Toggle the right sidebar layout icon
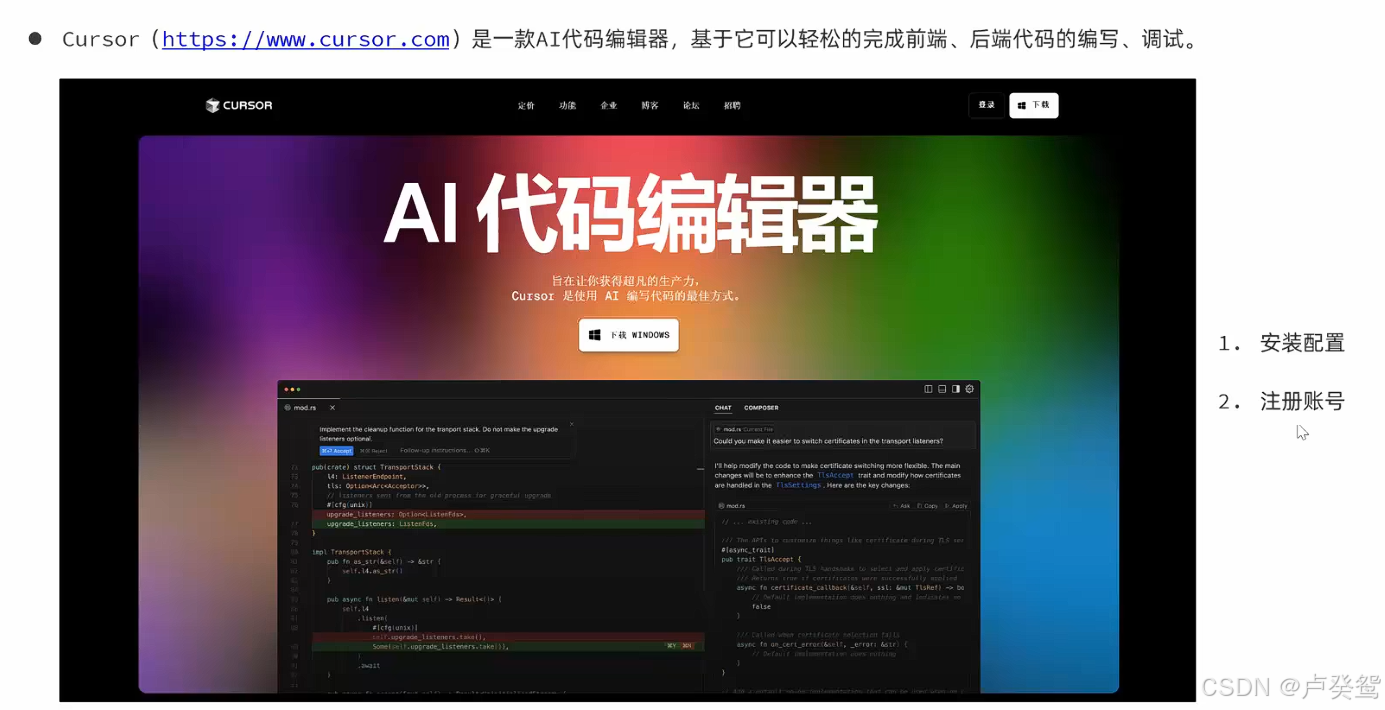Image resolution: width=1385 pixels, height=710 pixels. pyautogui.click(x=956, y=389)
